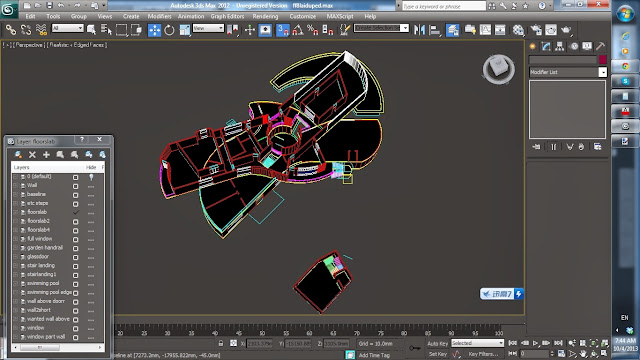
Task: Toggle the Manage Layers toolbar icon
Action: point(452,30)
